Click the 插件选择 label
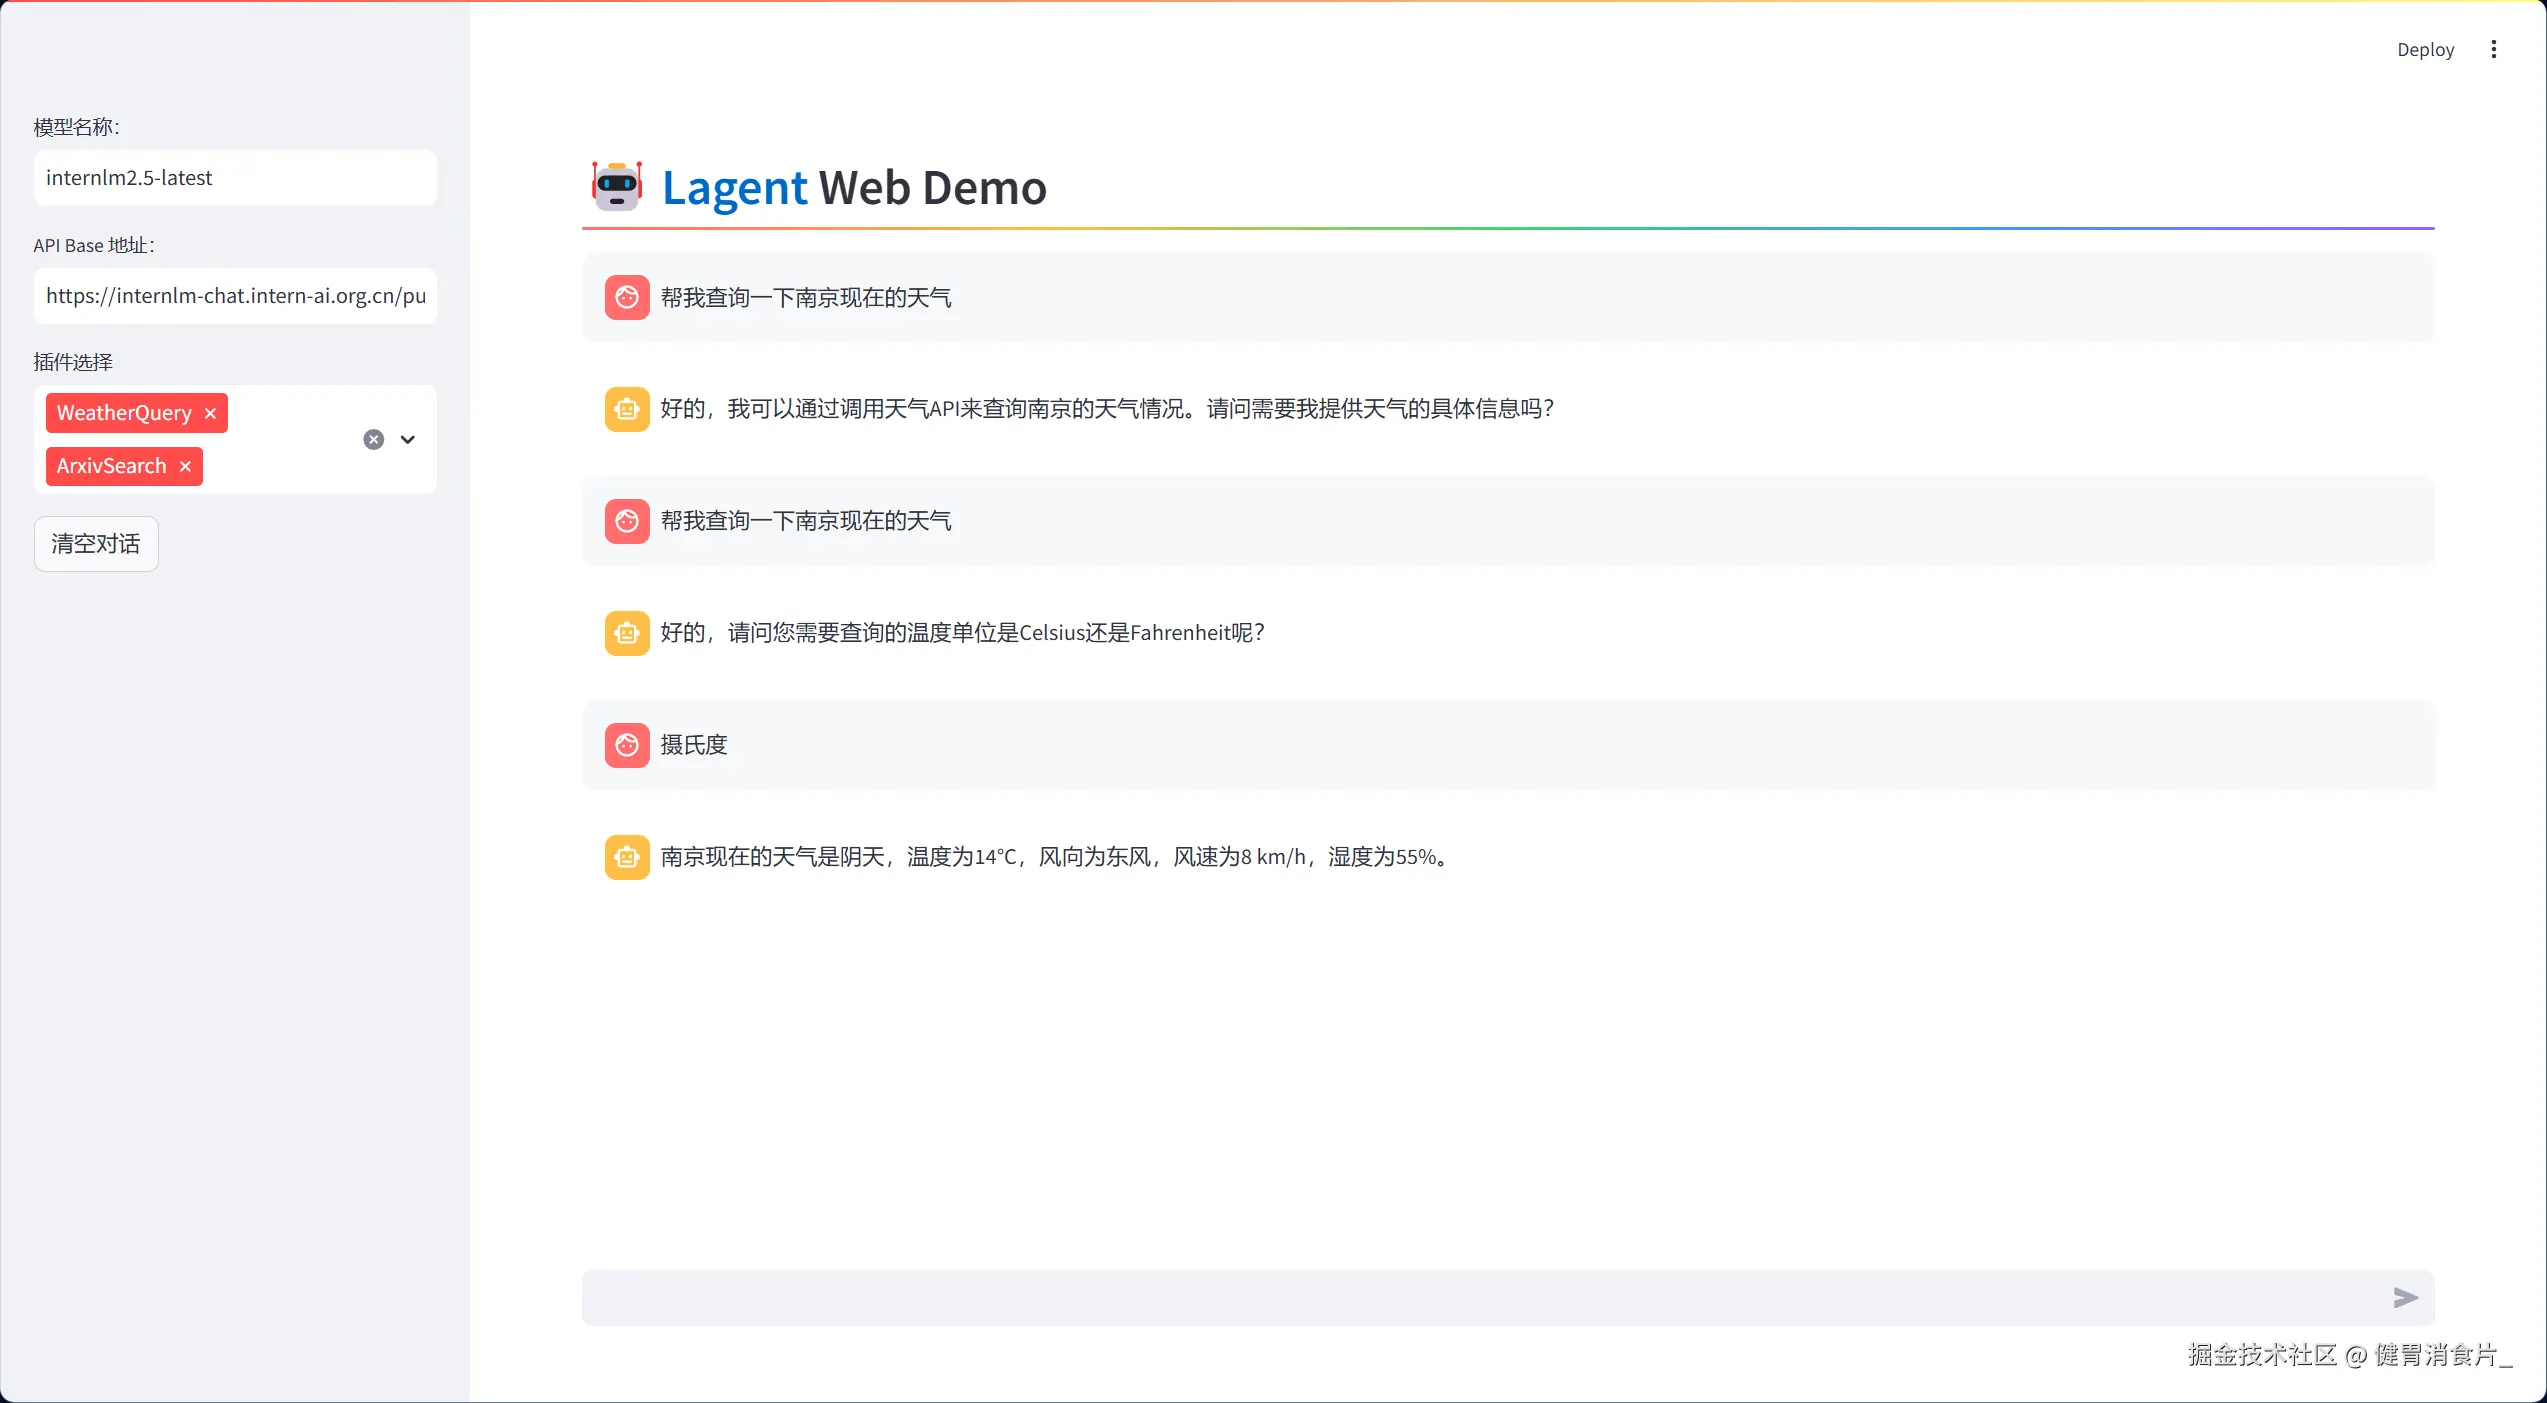The image size is (2547, 1403). [73, 362]
